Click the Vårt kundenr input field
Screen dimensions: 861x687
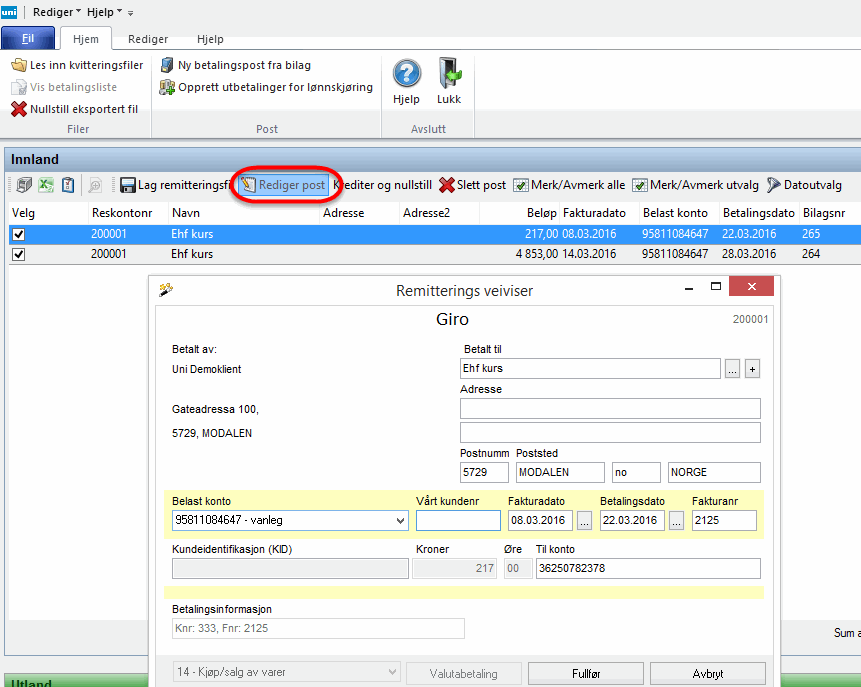click(458, 520)
